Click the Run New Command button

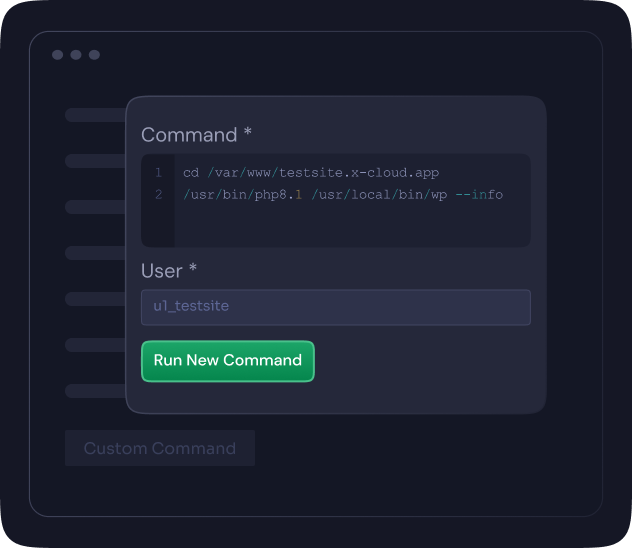pos(228,361)
